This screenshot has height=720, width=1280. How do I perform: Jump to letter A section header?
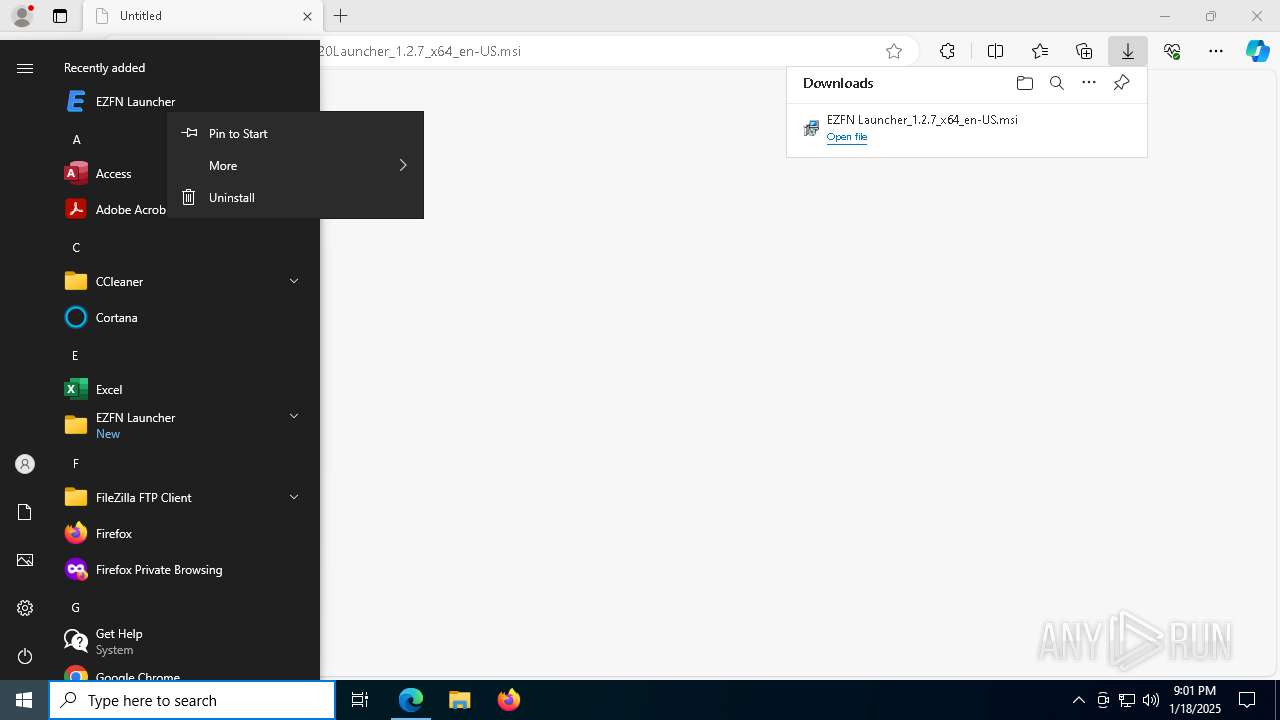[x=76, y=139]
